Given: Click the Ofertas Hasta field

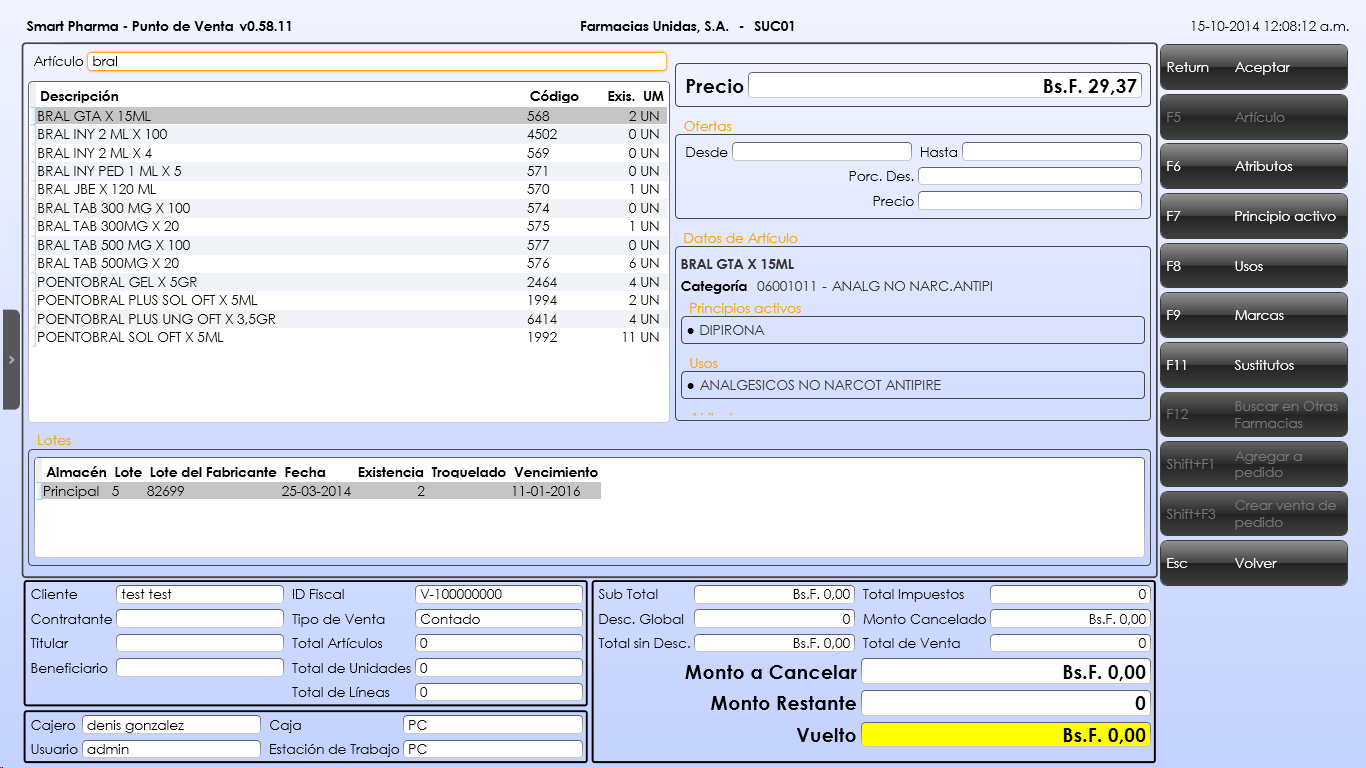Looking at the screenshot, I should pos(1052,152).
